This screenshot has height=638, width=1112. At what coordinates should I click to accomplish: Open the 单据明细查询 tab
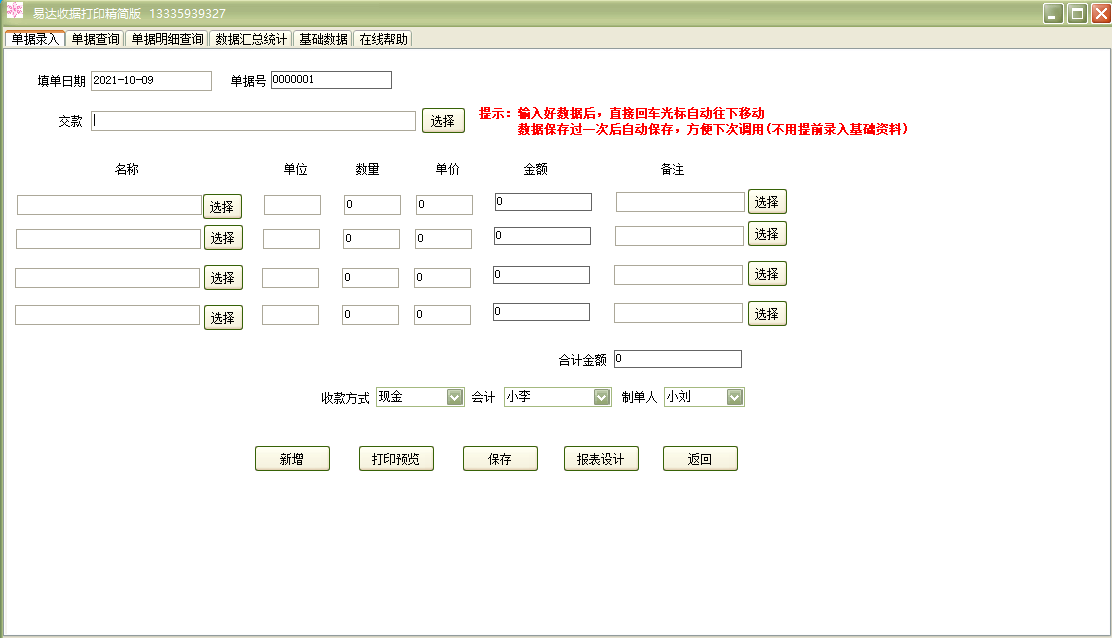tap(167, 39)
